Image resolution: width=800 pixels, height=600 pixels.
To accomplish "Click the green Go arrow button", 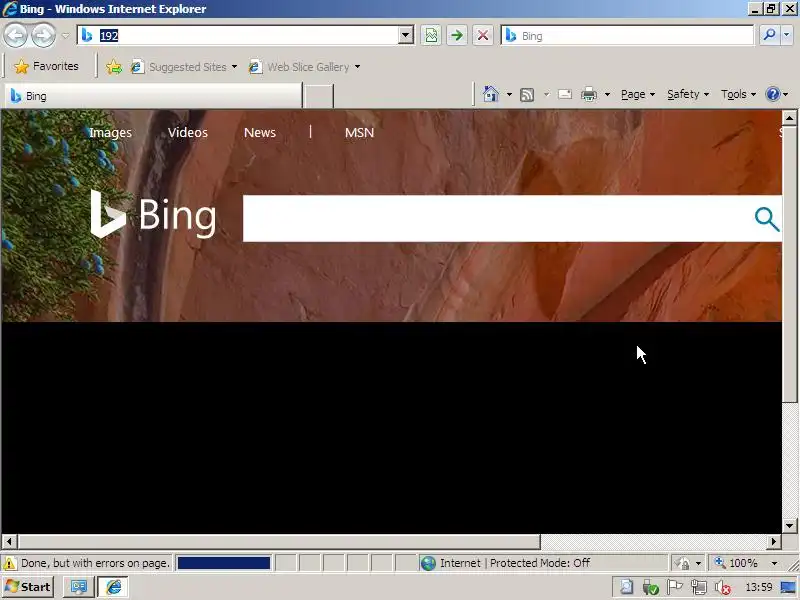I will 457,36.
